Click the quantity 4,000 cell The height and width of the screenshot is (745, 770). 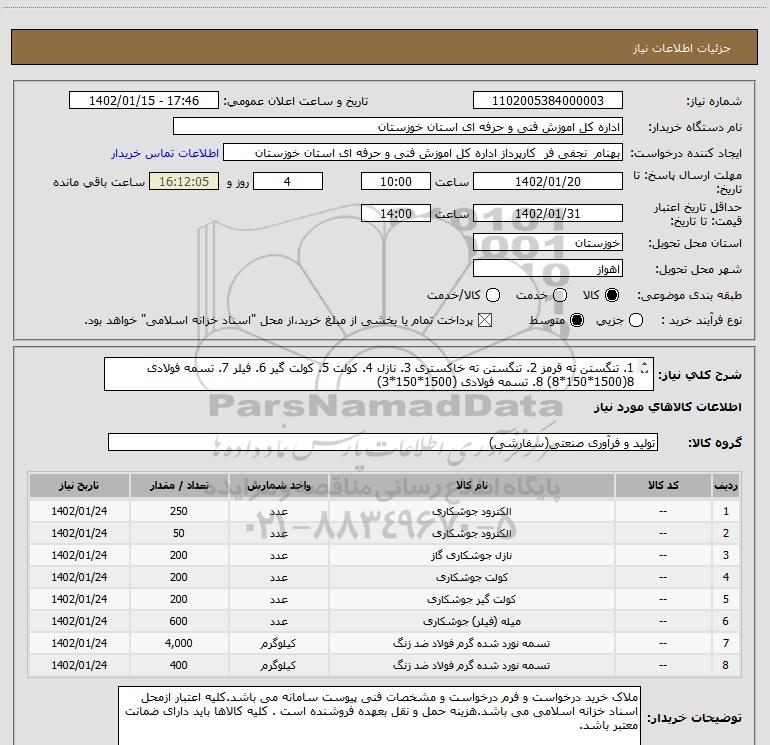[179, 643]
